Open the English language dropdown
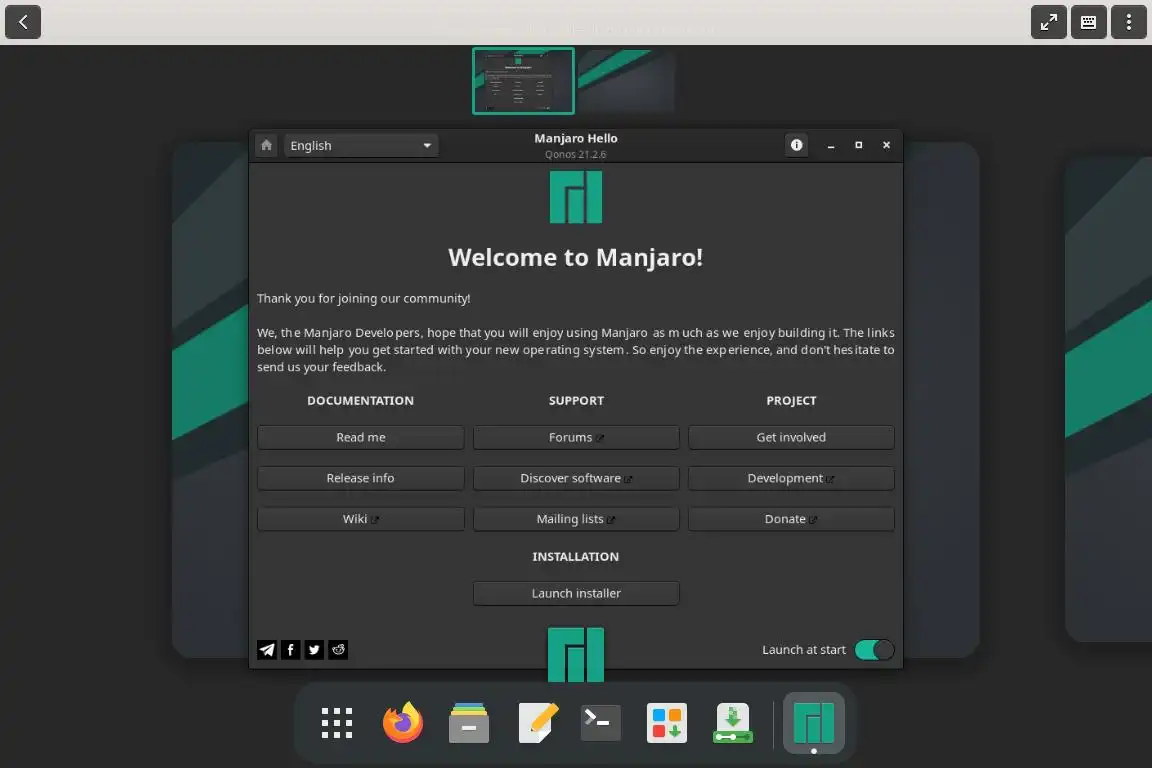The image size is (1152, 768). (361, 146)
